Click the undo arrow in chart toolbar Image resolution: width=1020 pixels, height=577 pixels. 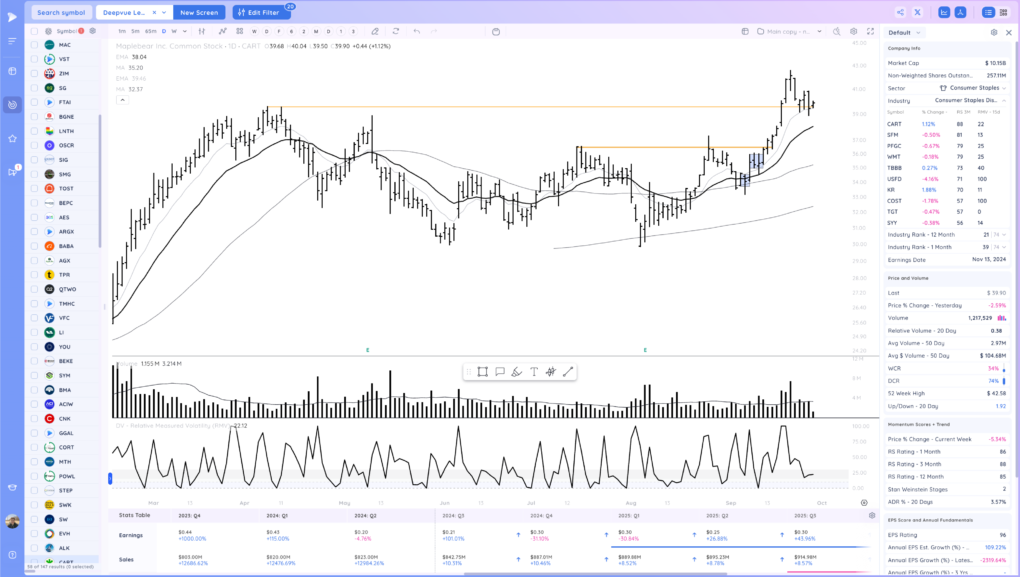[x=417, y=31]
